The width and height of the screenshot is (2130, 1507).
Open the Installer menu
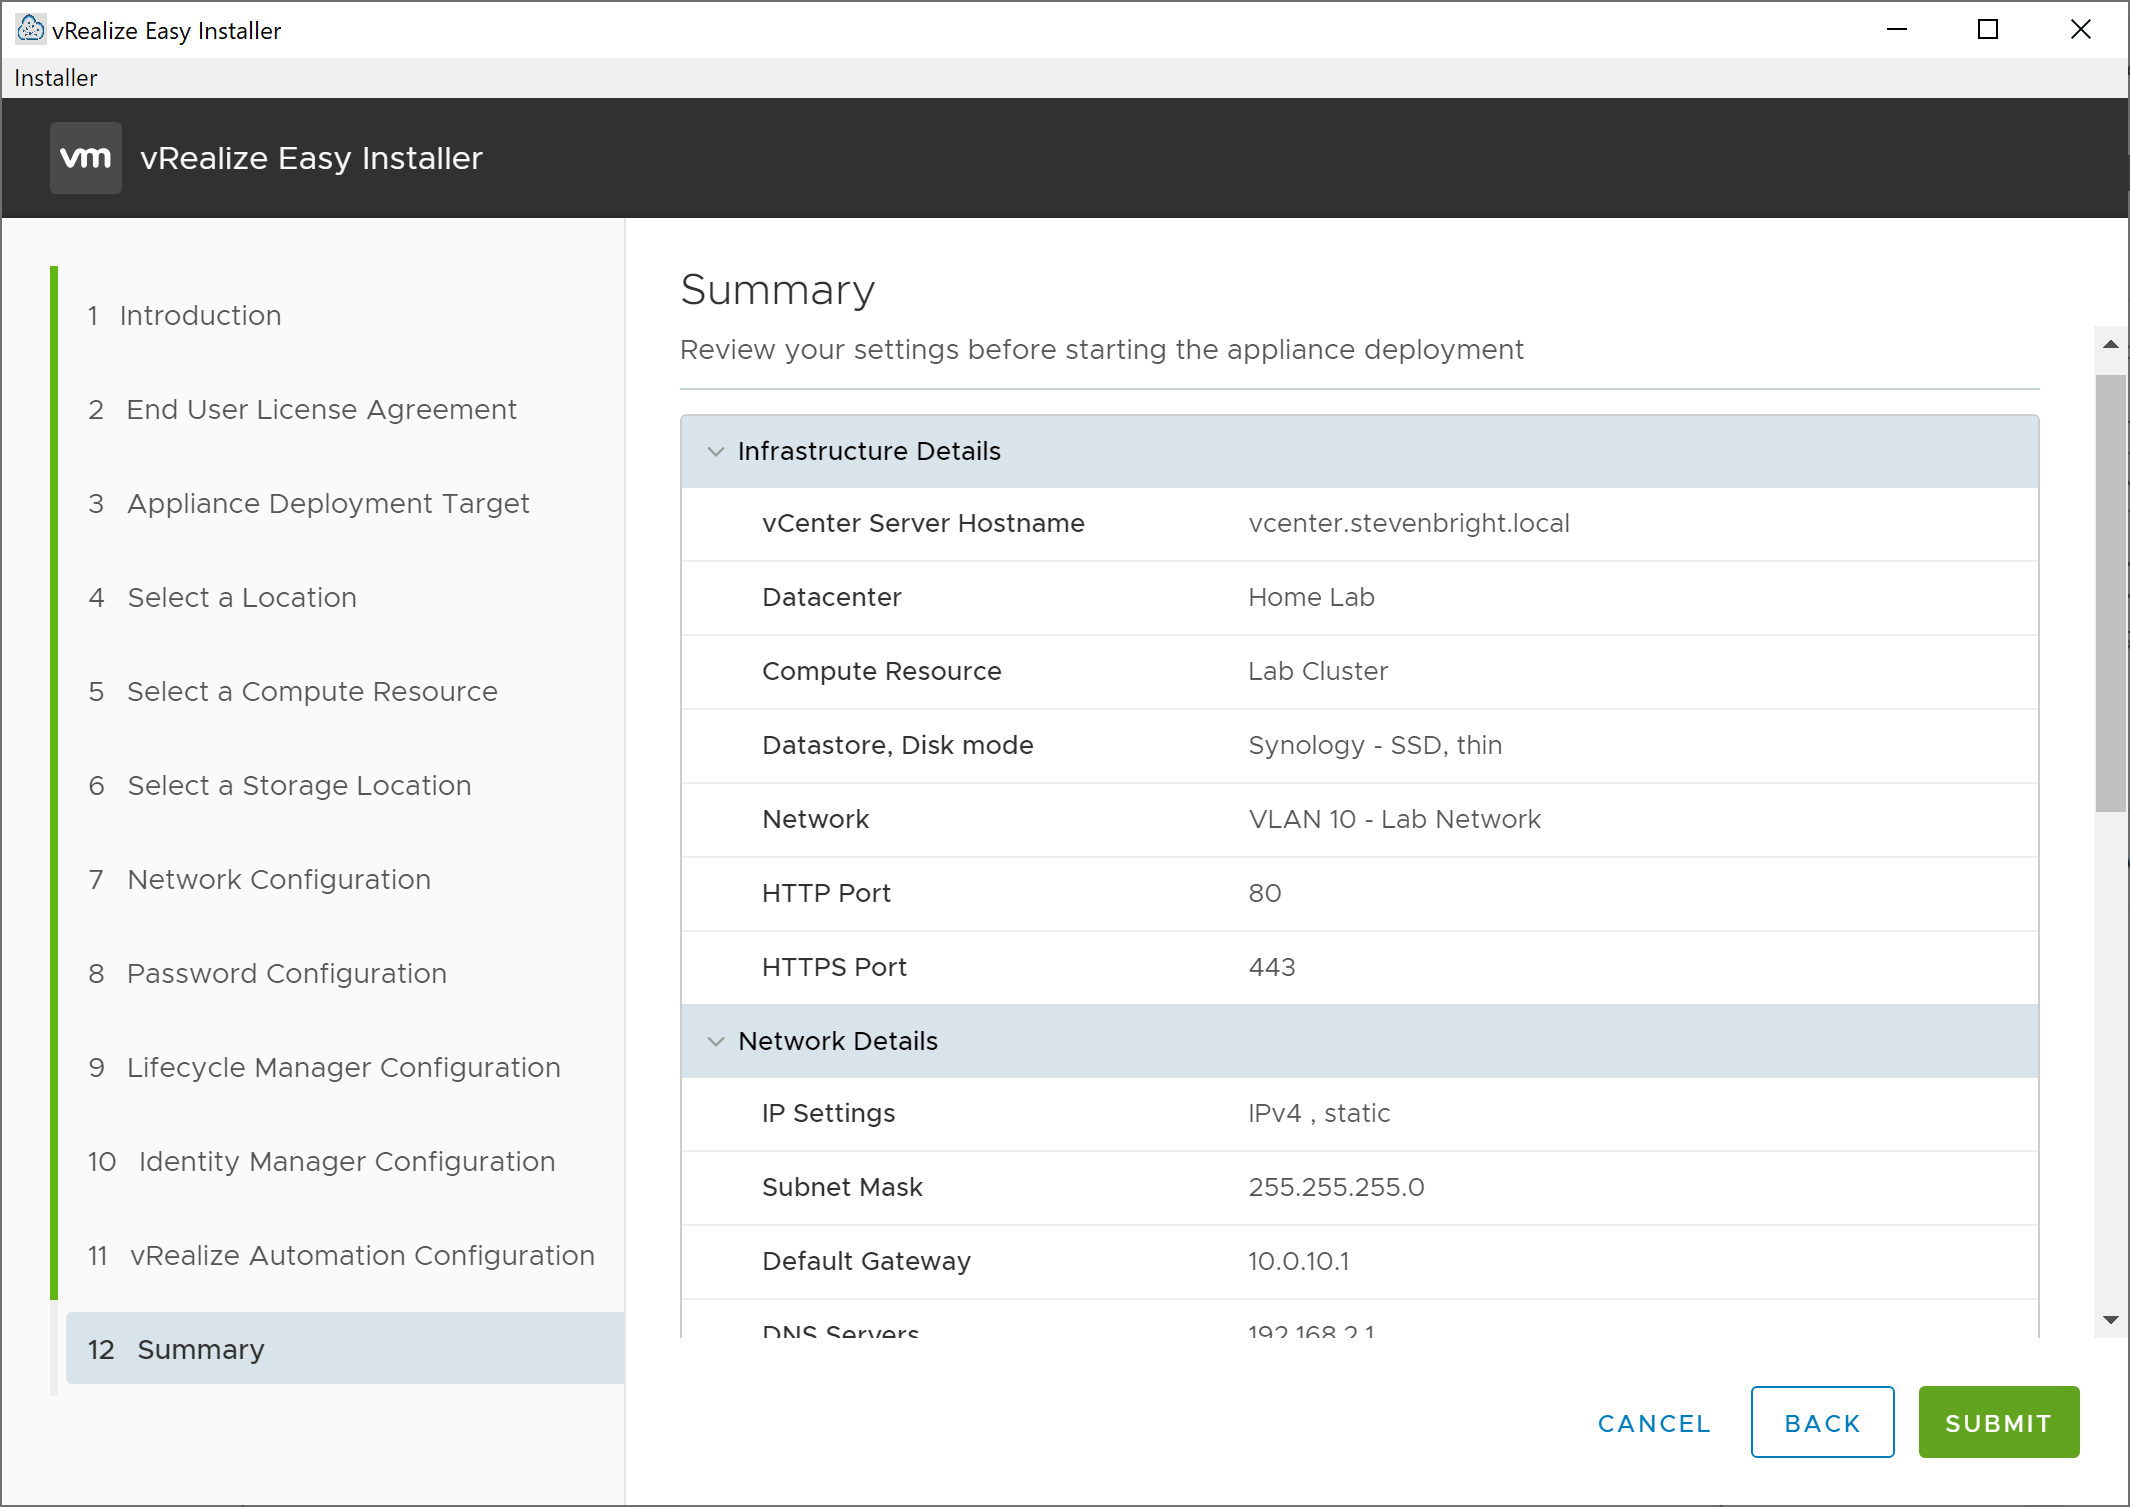pyautogui.click(x=56, y=78)
